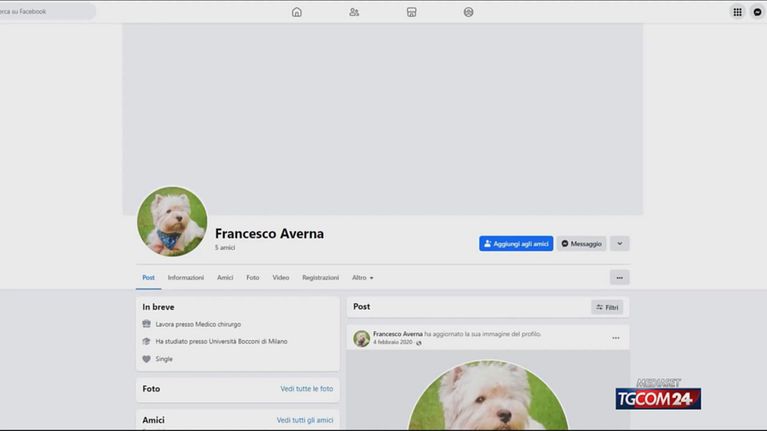The width and height of the screenshot is (767, 431).
Task: Expand chevron button next to Messaggio
Action: point(619,243)
